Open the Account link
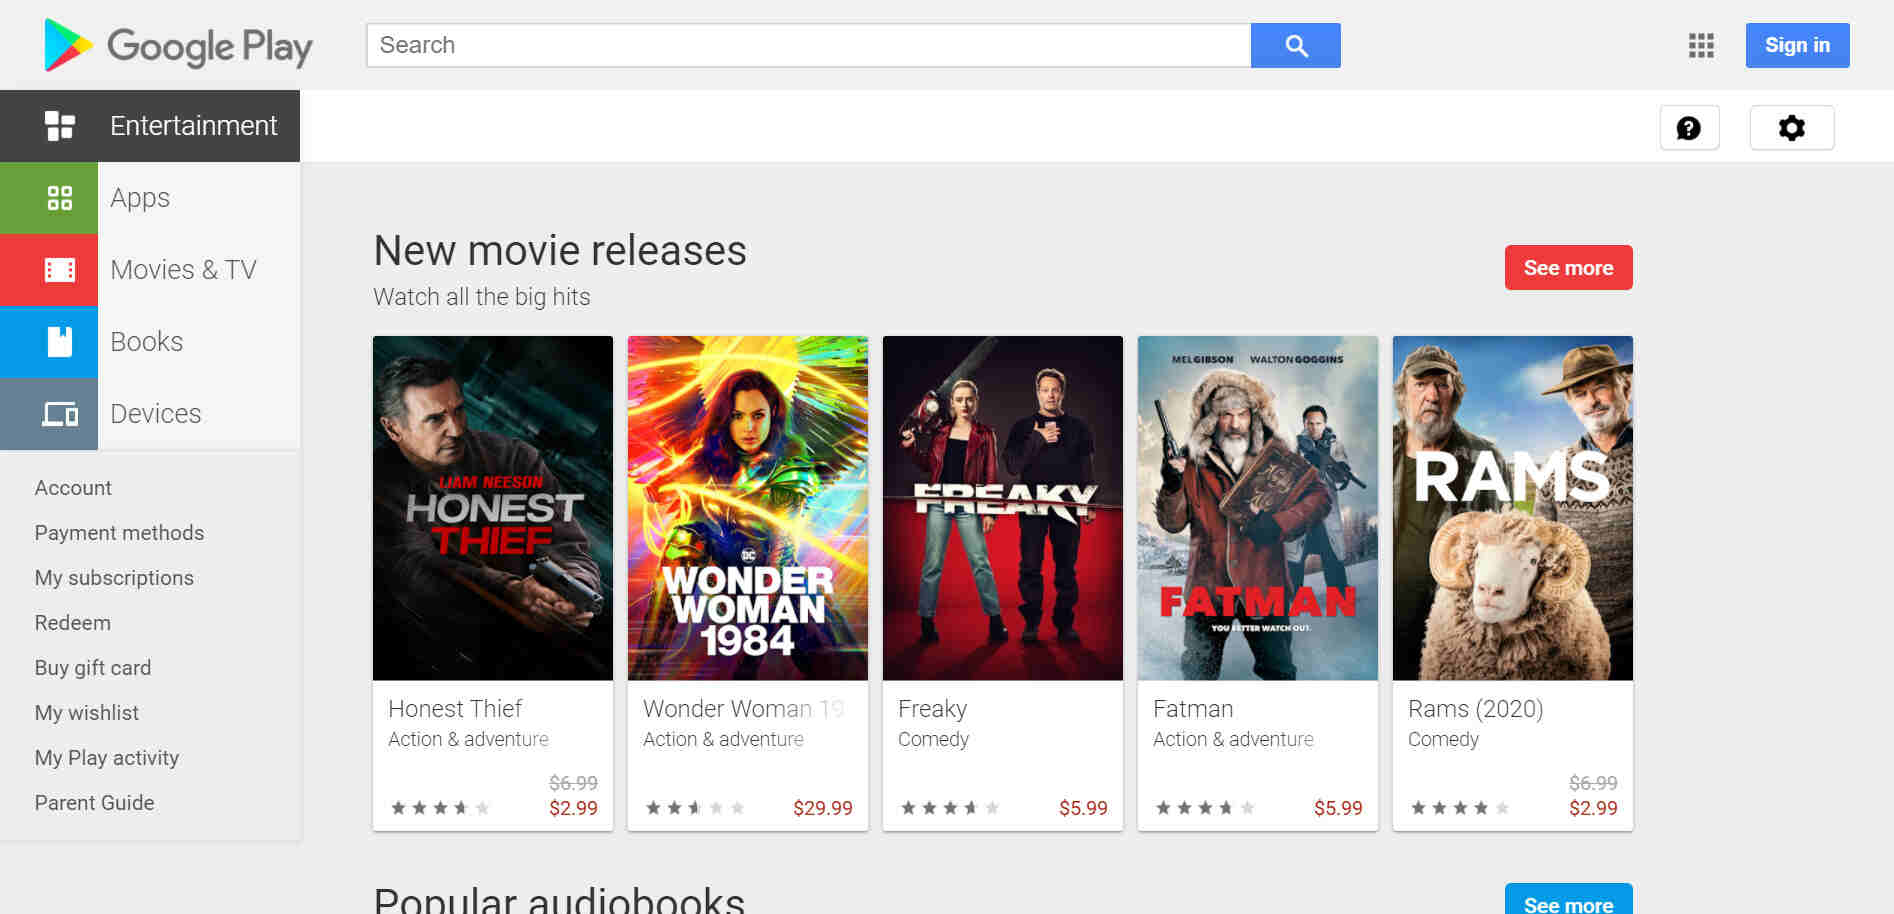Viewport: 1894px width, 914px height. 73,488
